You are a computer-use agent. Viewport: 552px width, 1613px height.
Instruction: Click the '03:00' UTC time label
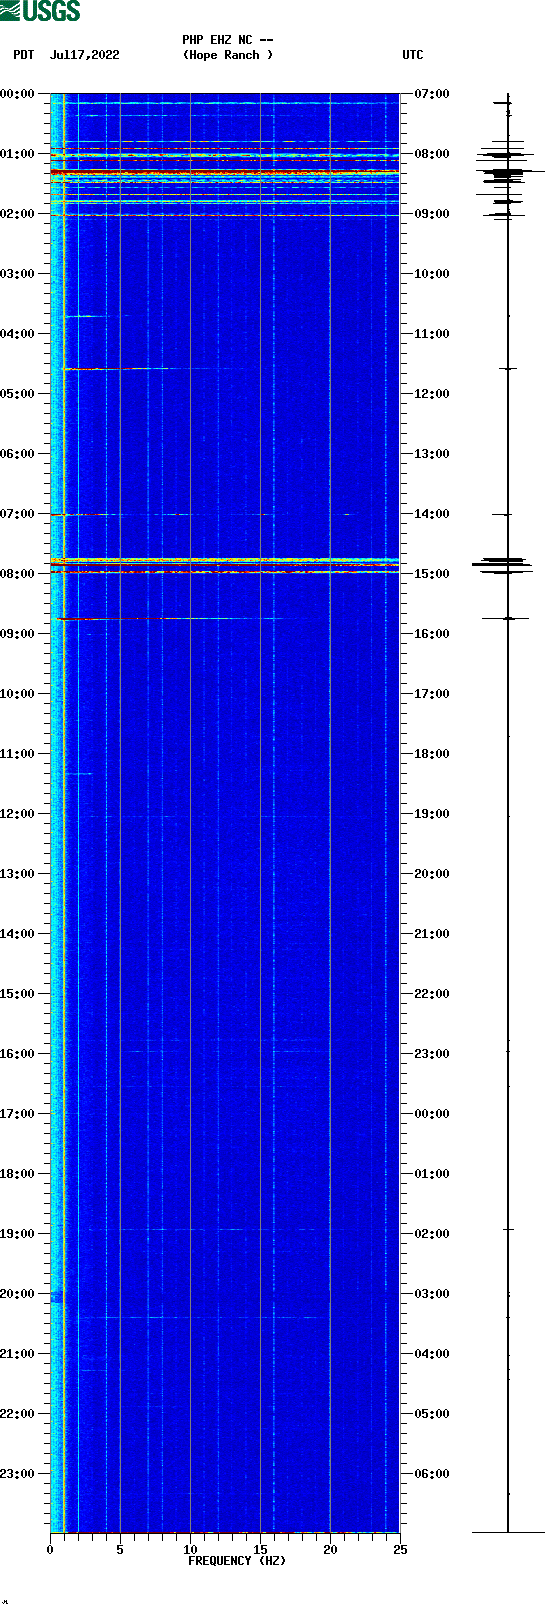(x=432, y=1294)
